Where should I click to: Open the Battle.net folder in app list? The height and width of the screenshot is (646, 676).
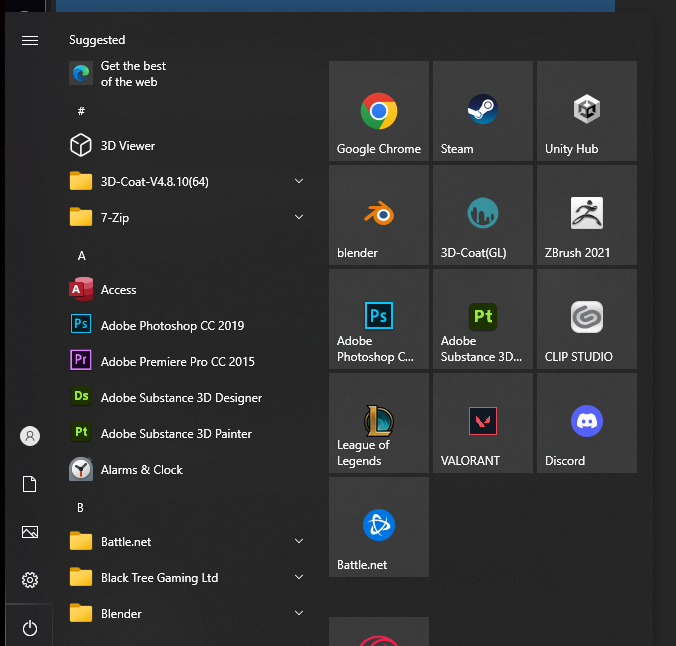(188, 541)
